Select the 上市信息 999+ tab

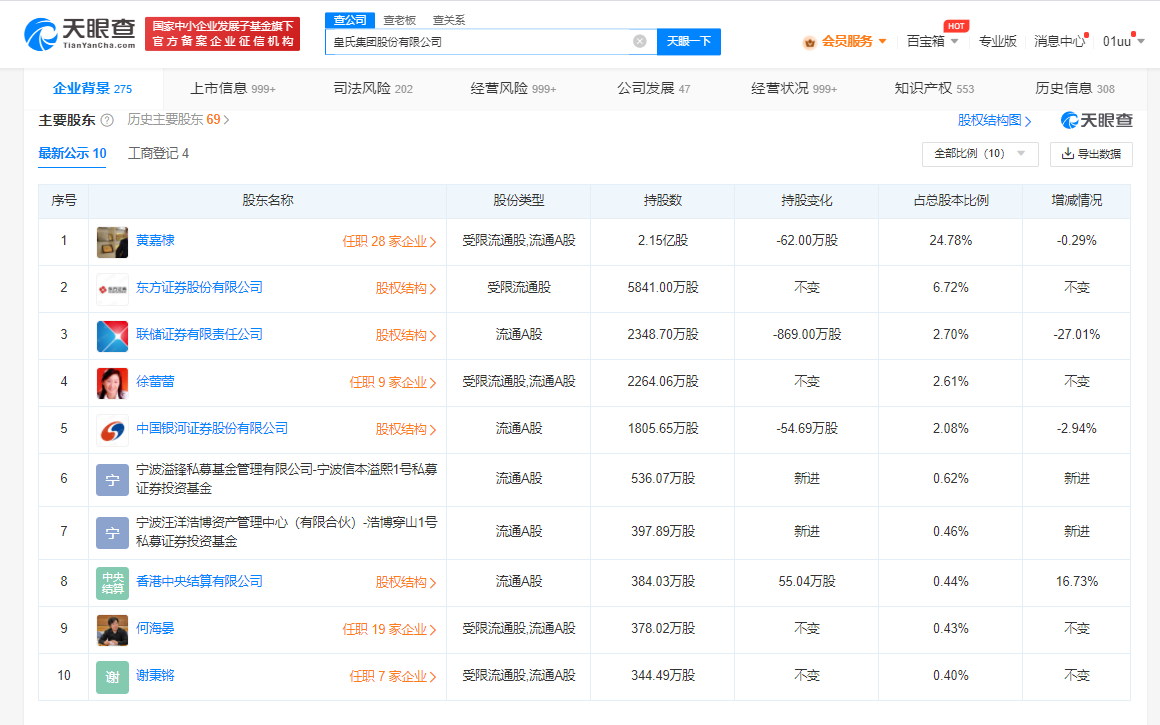coord(233,89)
